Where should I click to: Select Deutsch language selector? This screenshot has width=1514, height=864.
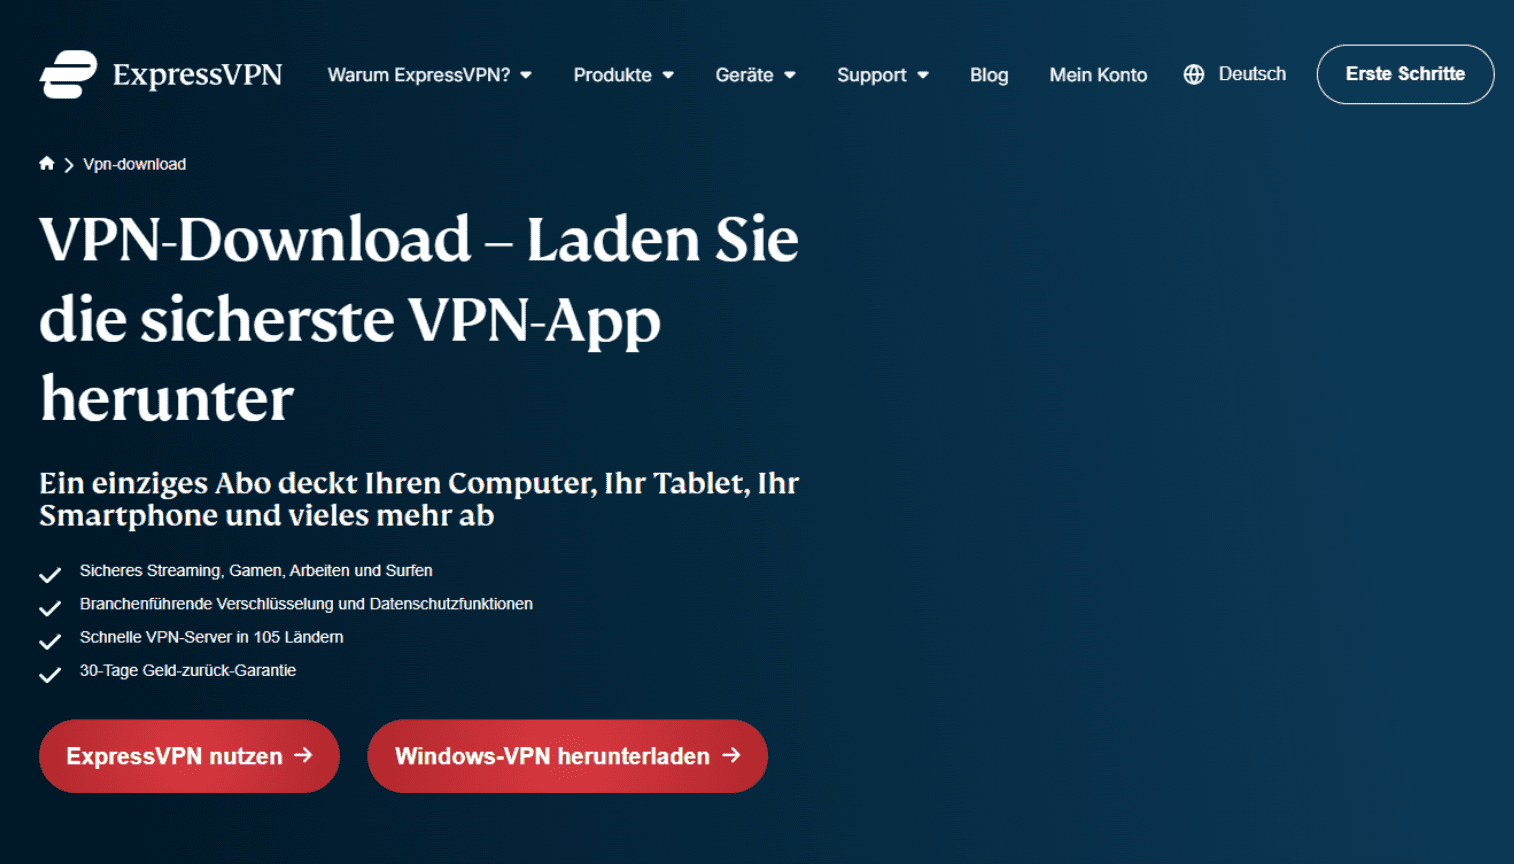point(1235,74)
